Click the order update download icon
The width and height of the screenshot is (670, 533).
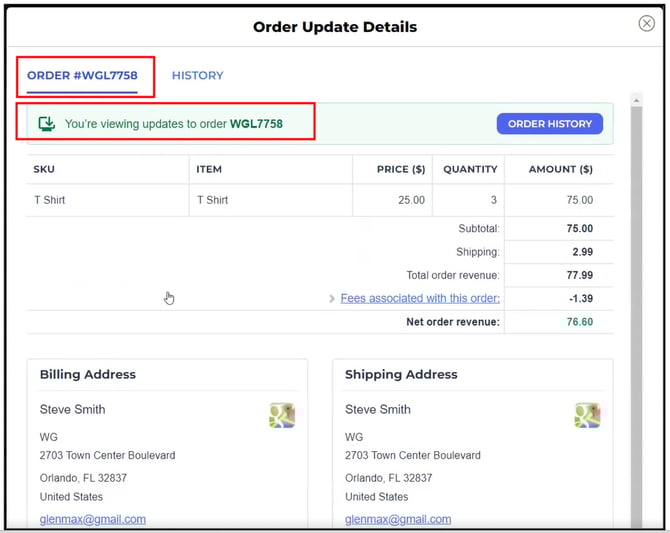click(47, 124)
